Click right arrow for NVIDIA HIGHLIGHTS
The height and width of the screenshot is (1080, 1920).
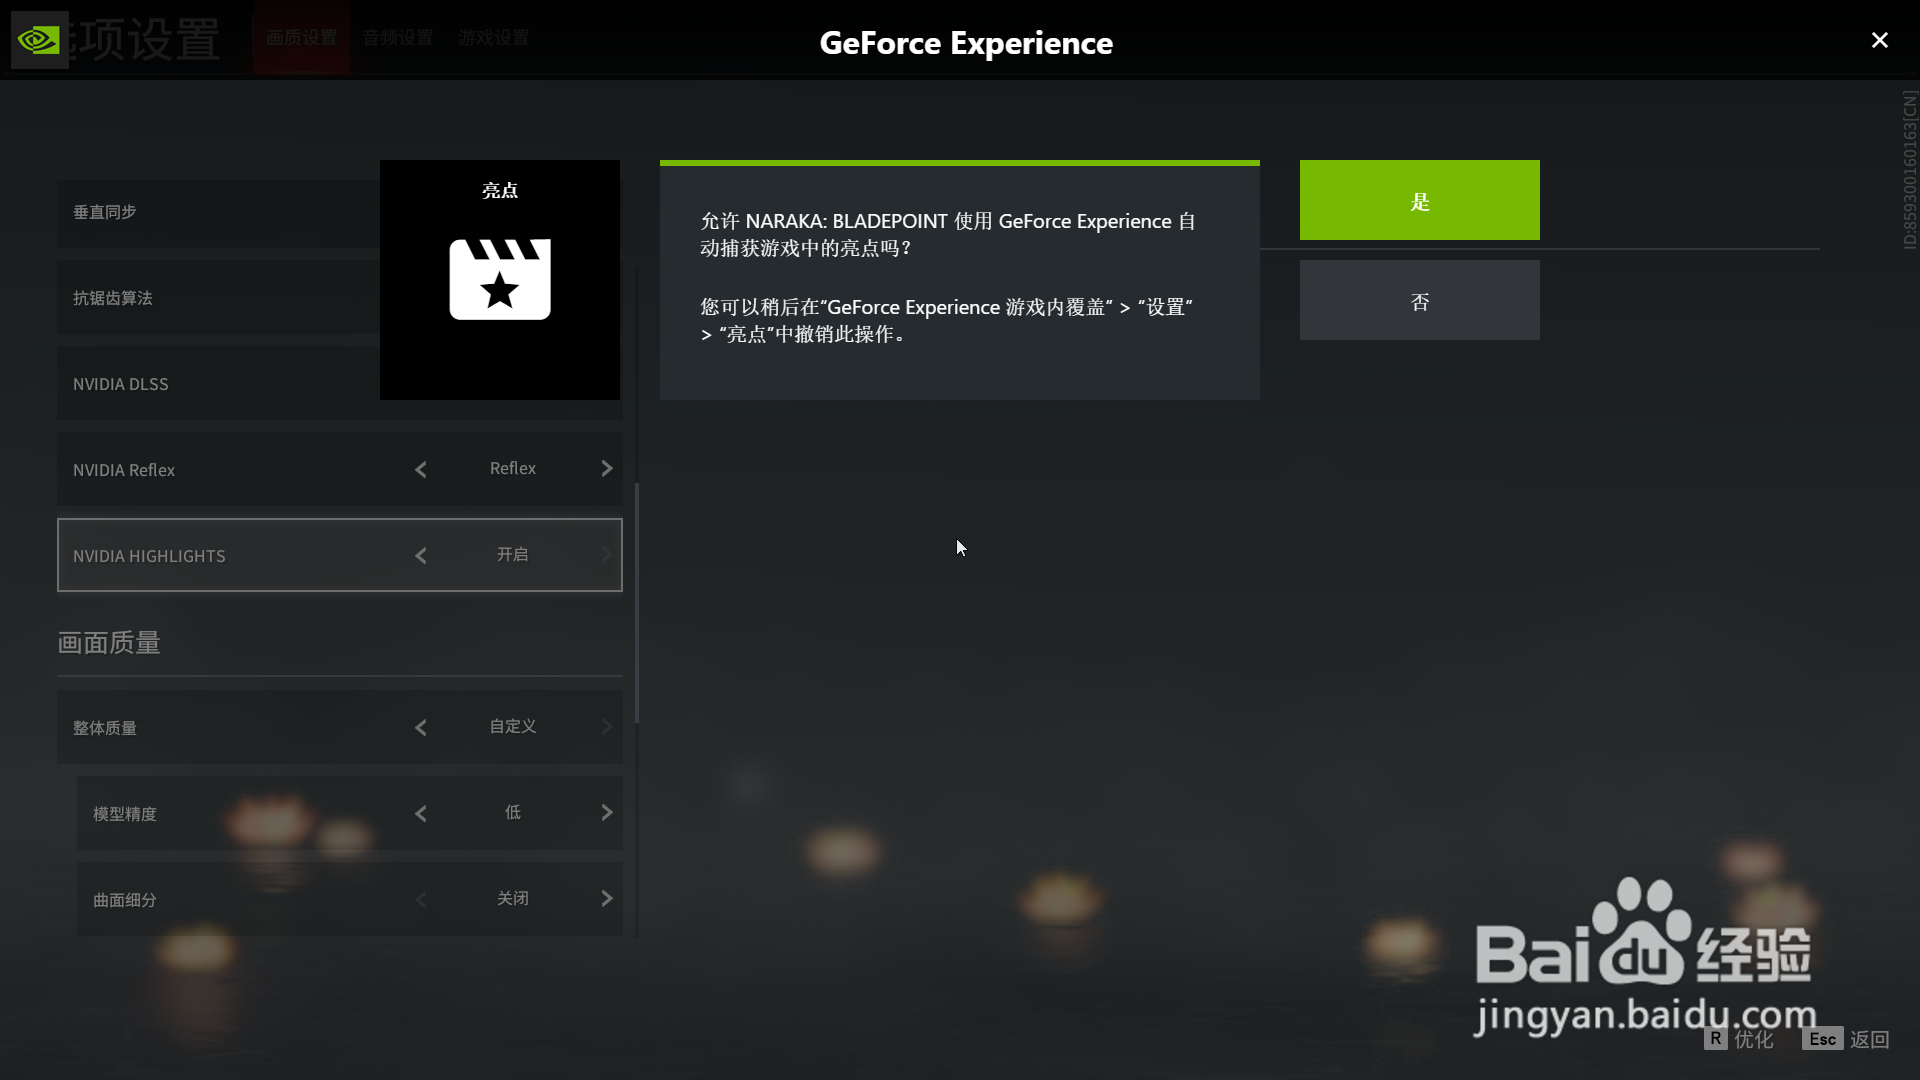pos(606,555)
